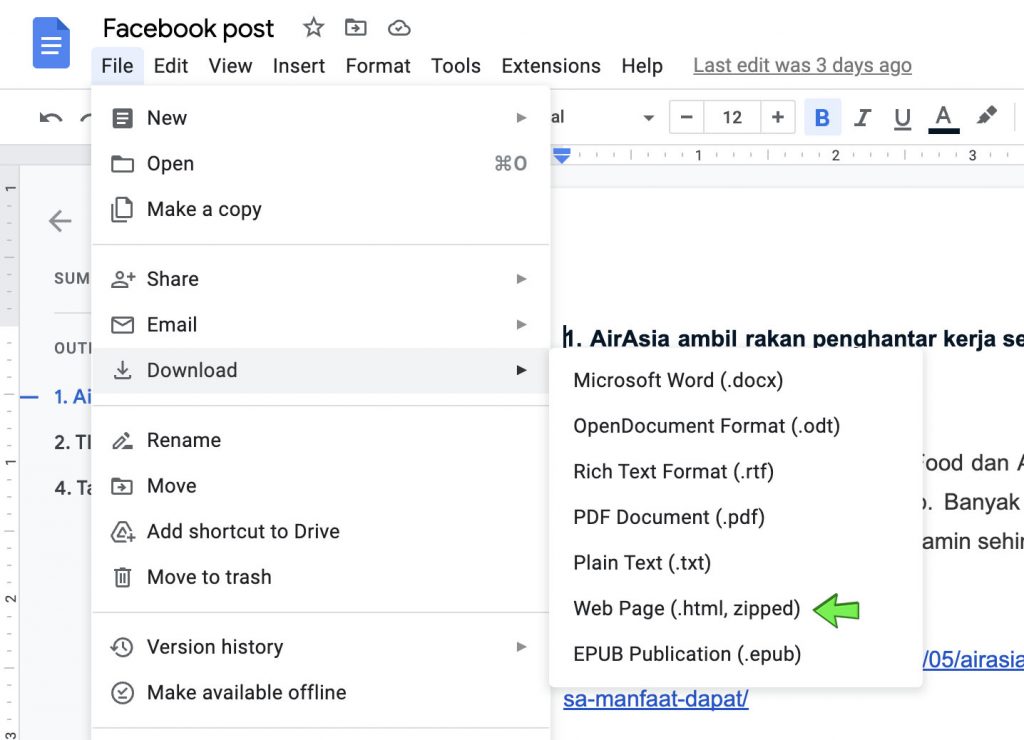Close the outline panel with back arrow

(x=60, y=221)
